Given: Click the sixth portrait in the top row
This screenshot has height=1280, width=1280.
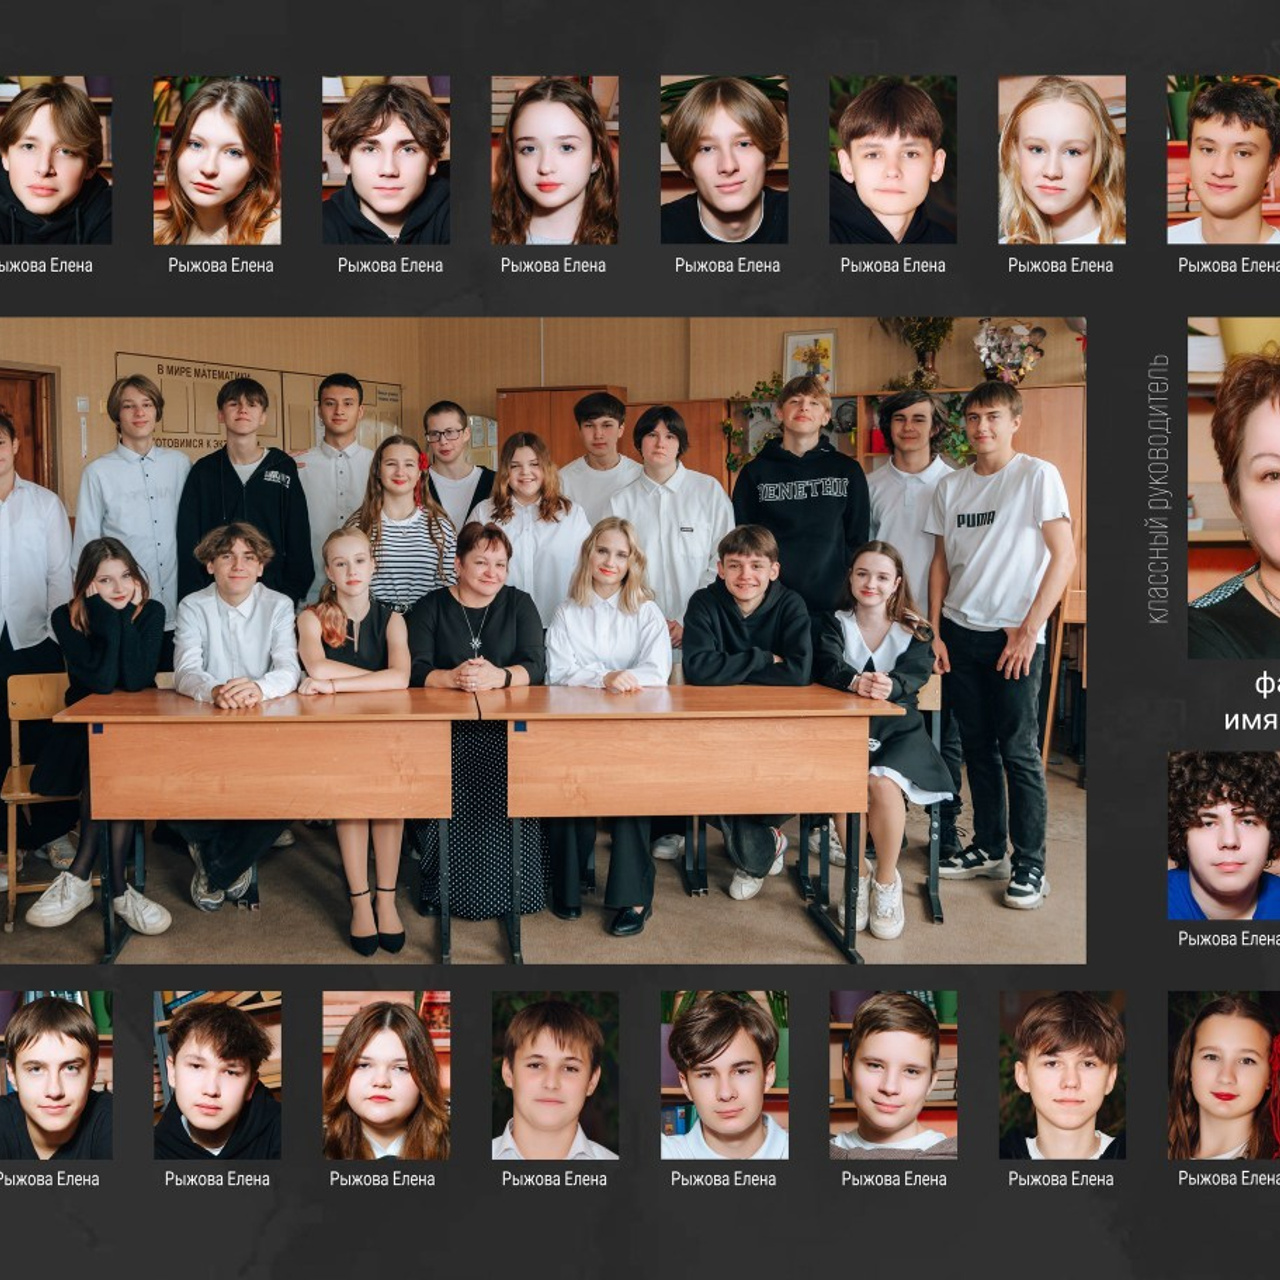Looking at the screenshot, I should coord(893,160).
